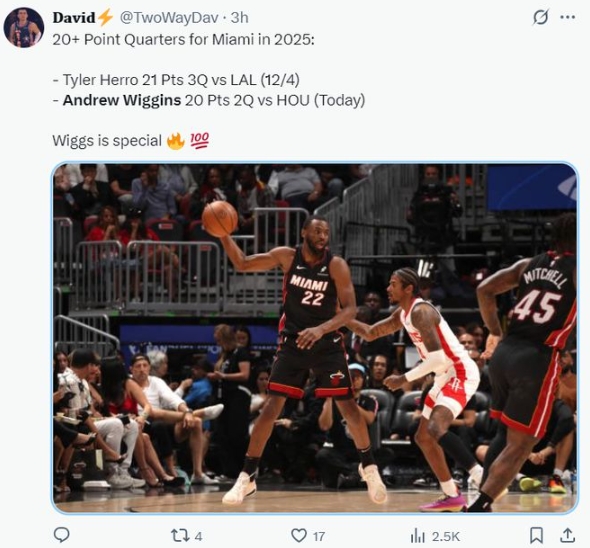590x548 pixels.
Task: Bookmark this post with bookmark icon
Action: click(x=536, y=535)
